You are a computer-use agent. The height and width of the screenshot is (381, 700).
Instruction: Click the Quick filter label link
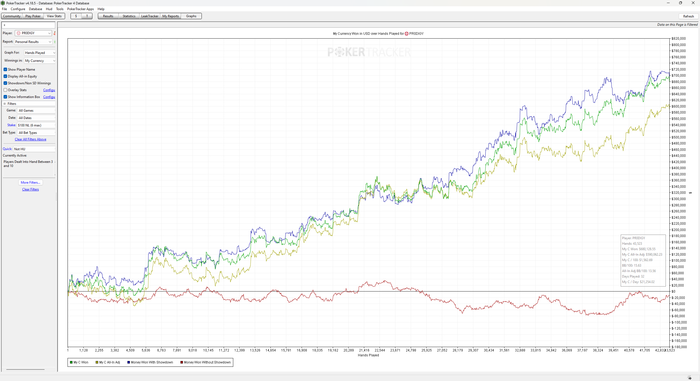[7, 149]
